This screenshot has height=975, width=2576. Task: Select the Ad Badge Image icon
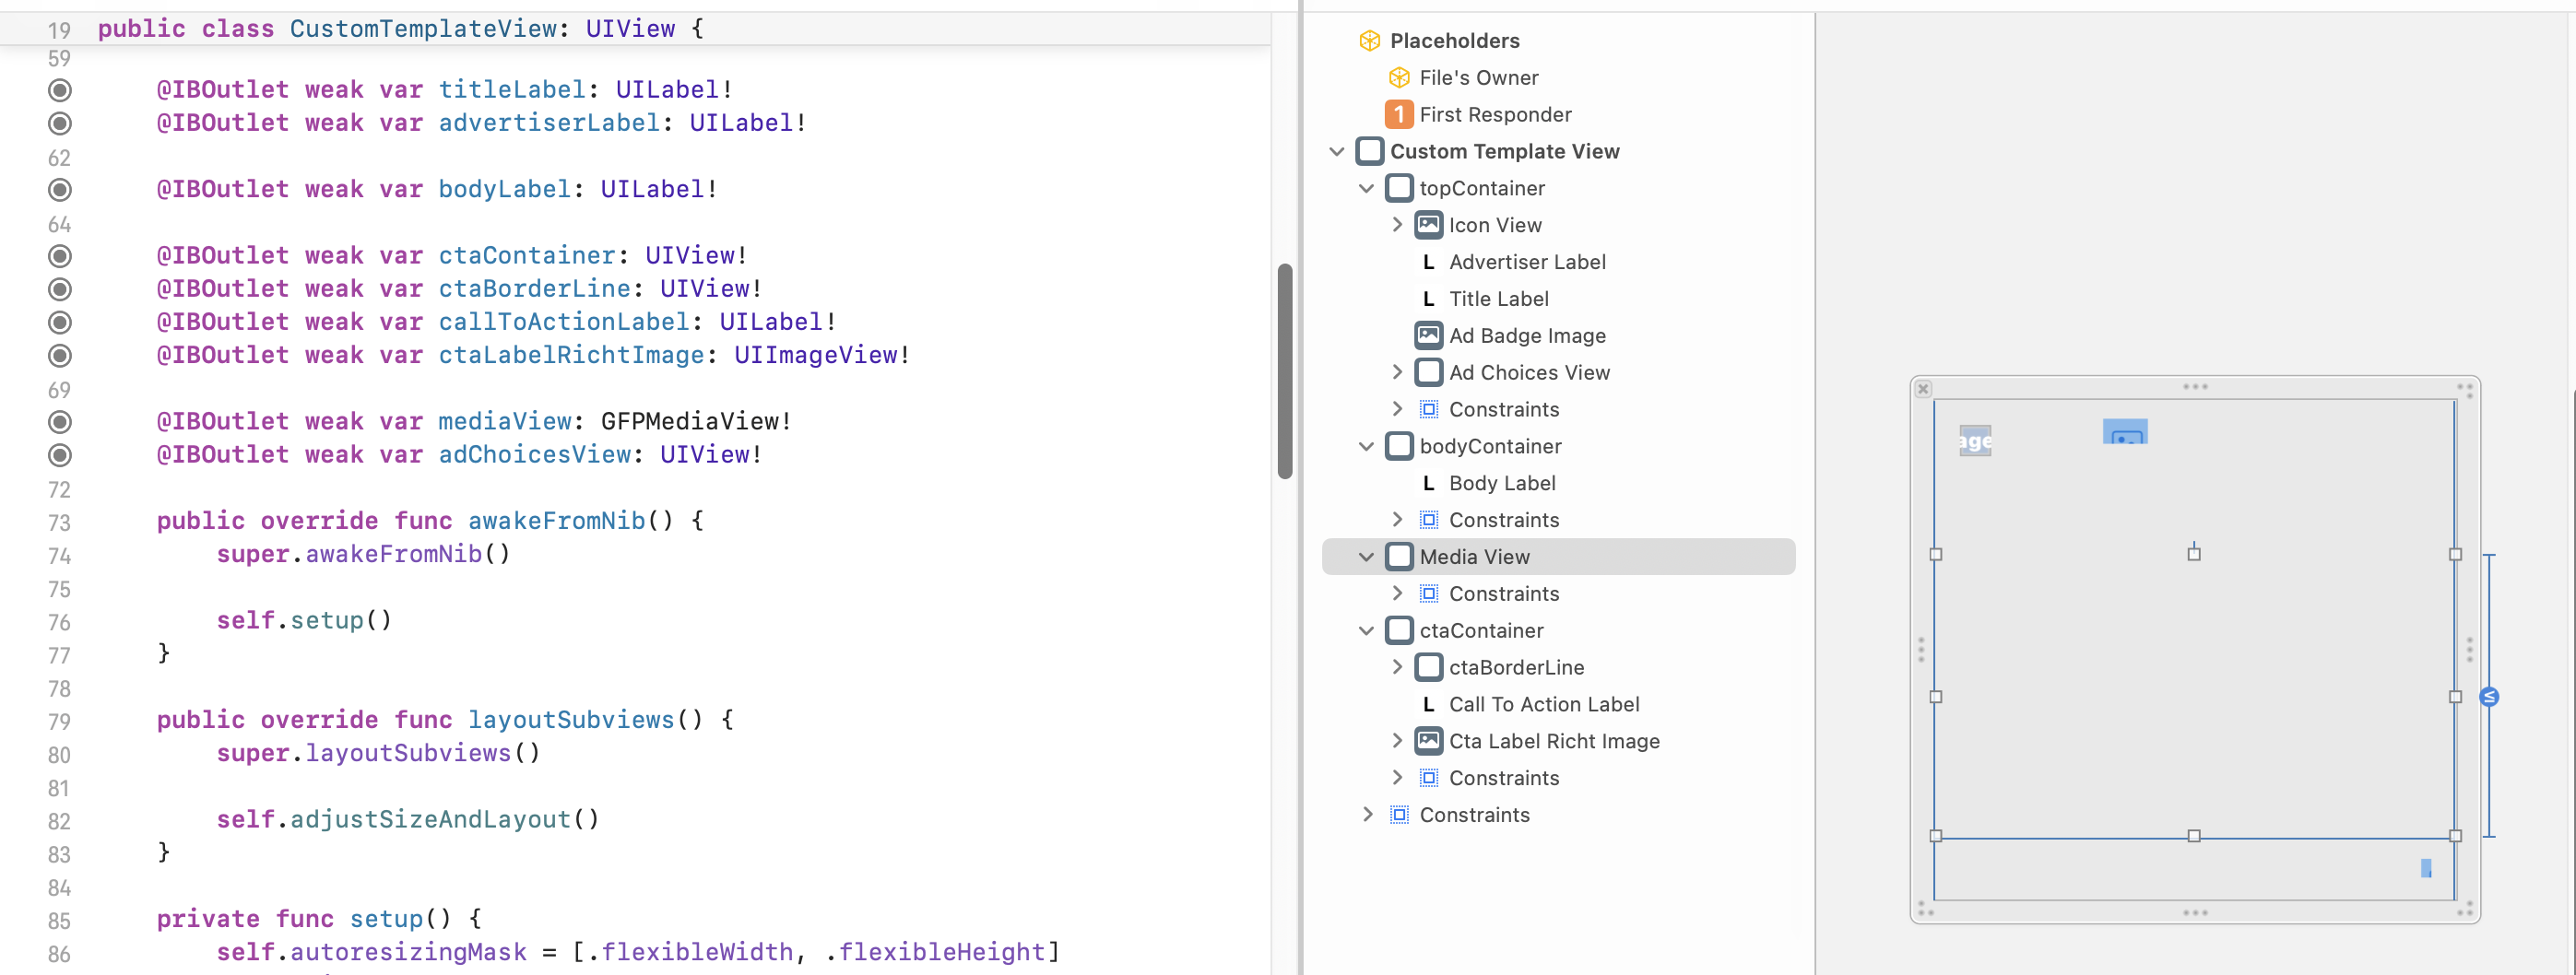pyautogui.click(x=1428, y=336)
